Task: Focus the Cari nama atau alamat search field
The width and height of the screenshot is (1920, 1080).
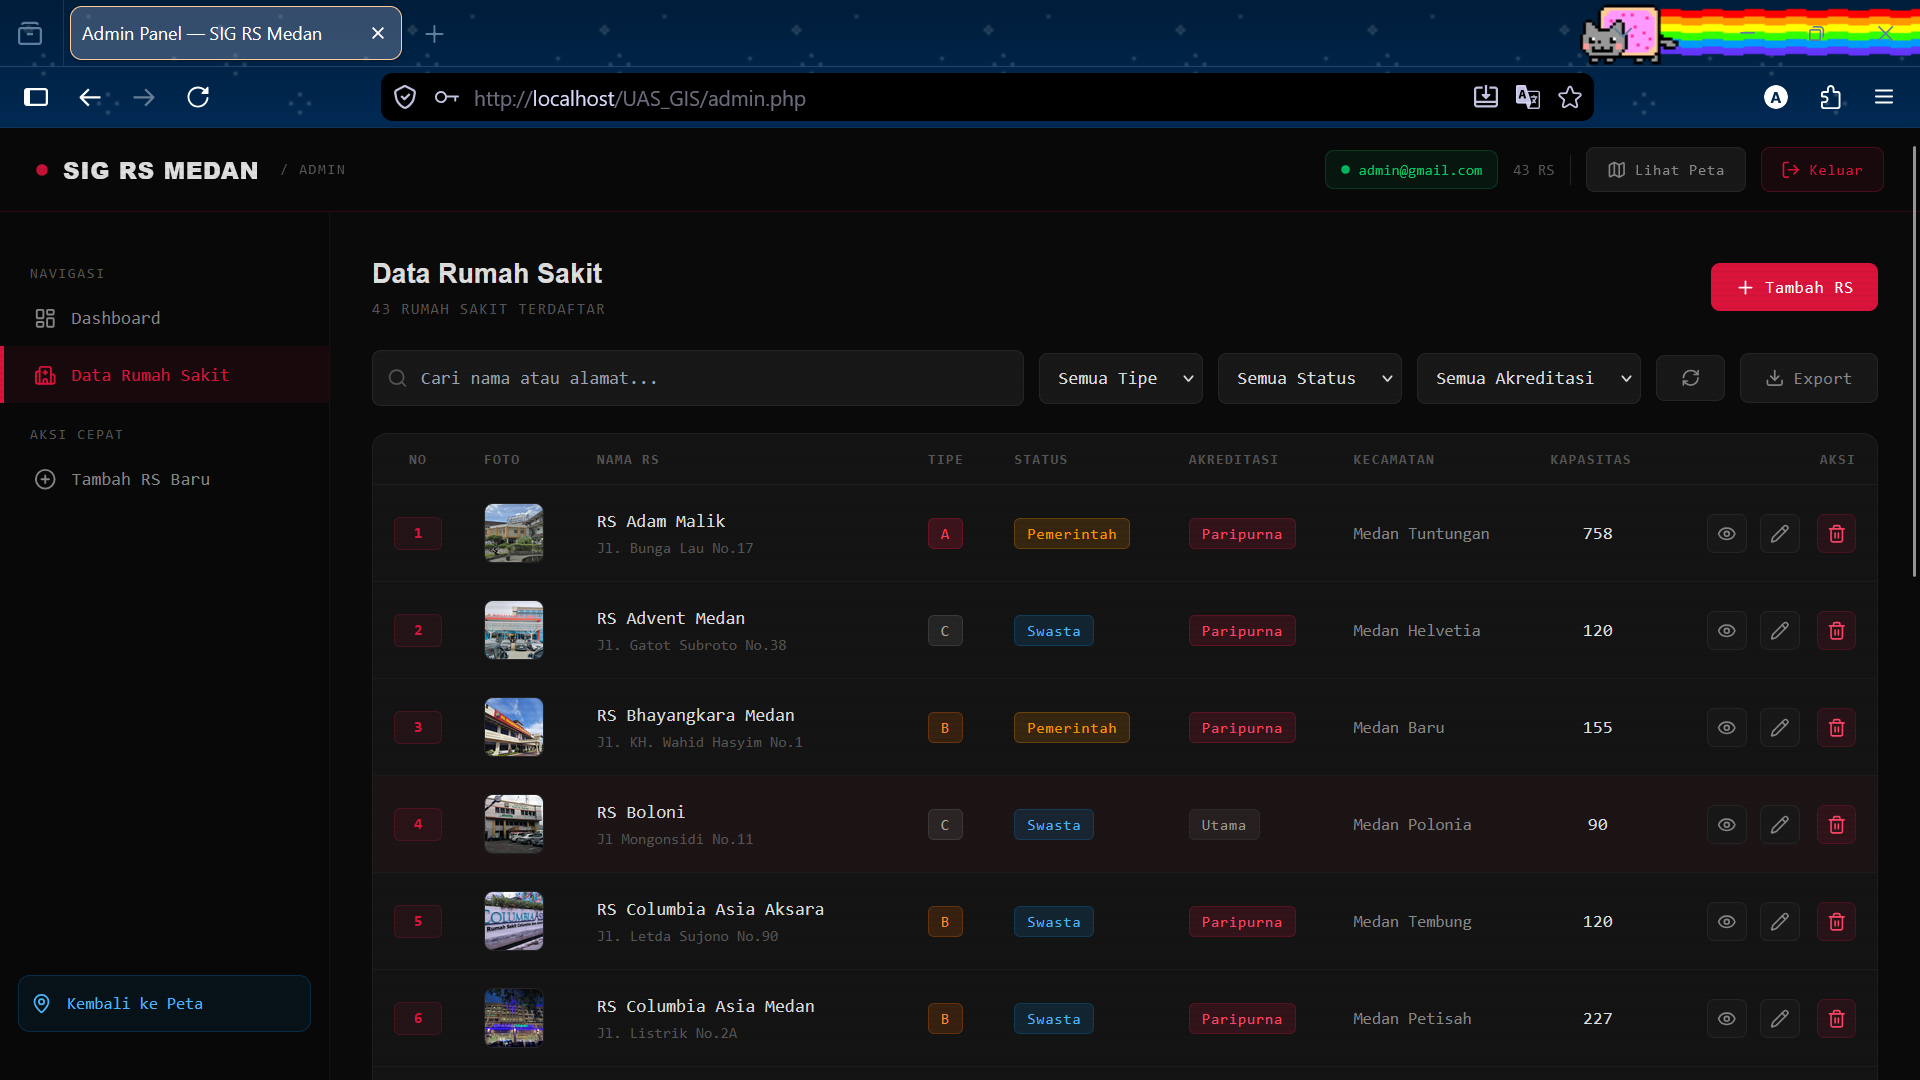Action: pos(698,378)
